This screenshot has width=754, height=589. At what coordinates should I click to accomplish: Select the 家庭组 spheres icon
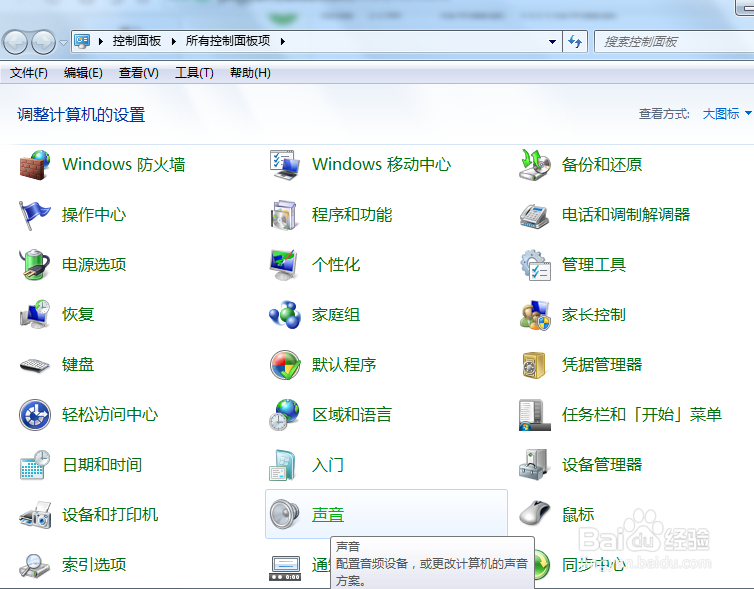pyautogui.click(x=285, y=314)
